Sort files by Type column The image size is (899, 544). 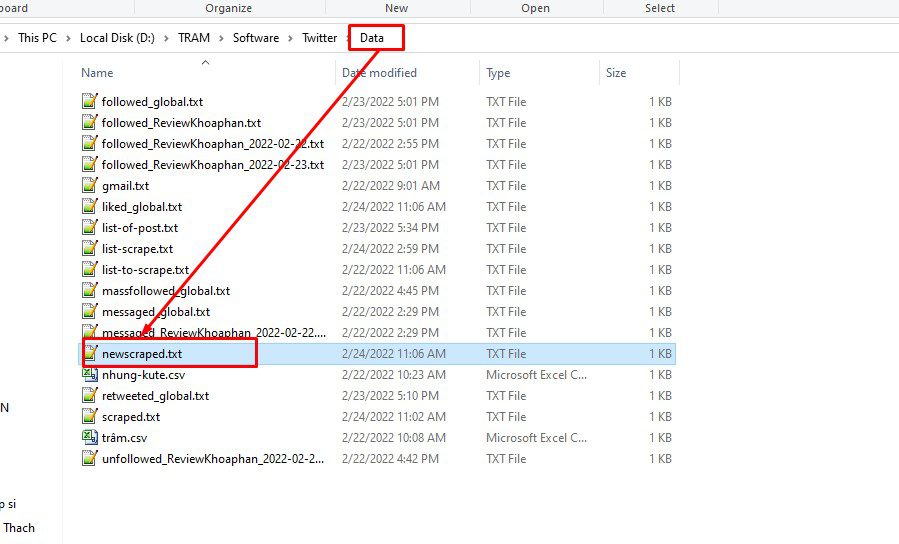point(498,73)
